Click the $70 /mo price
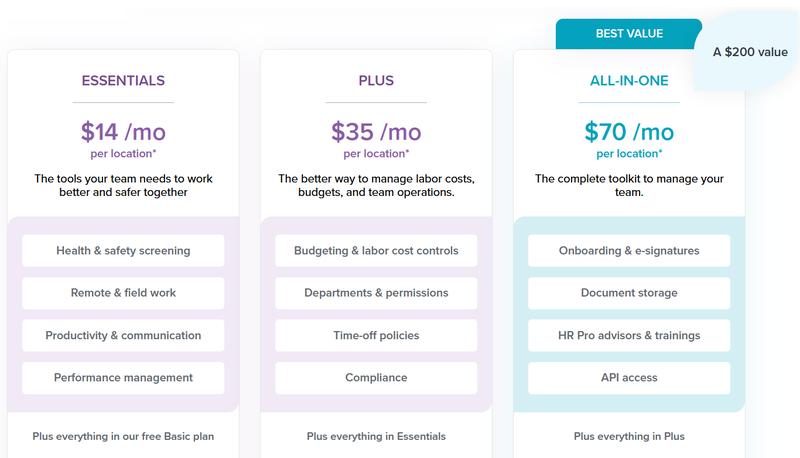This screenshot has width=800, height=458. coord(629,132)
